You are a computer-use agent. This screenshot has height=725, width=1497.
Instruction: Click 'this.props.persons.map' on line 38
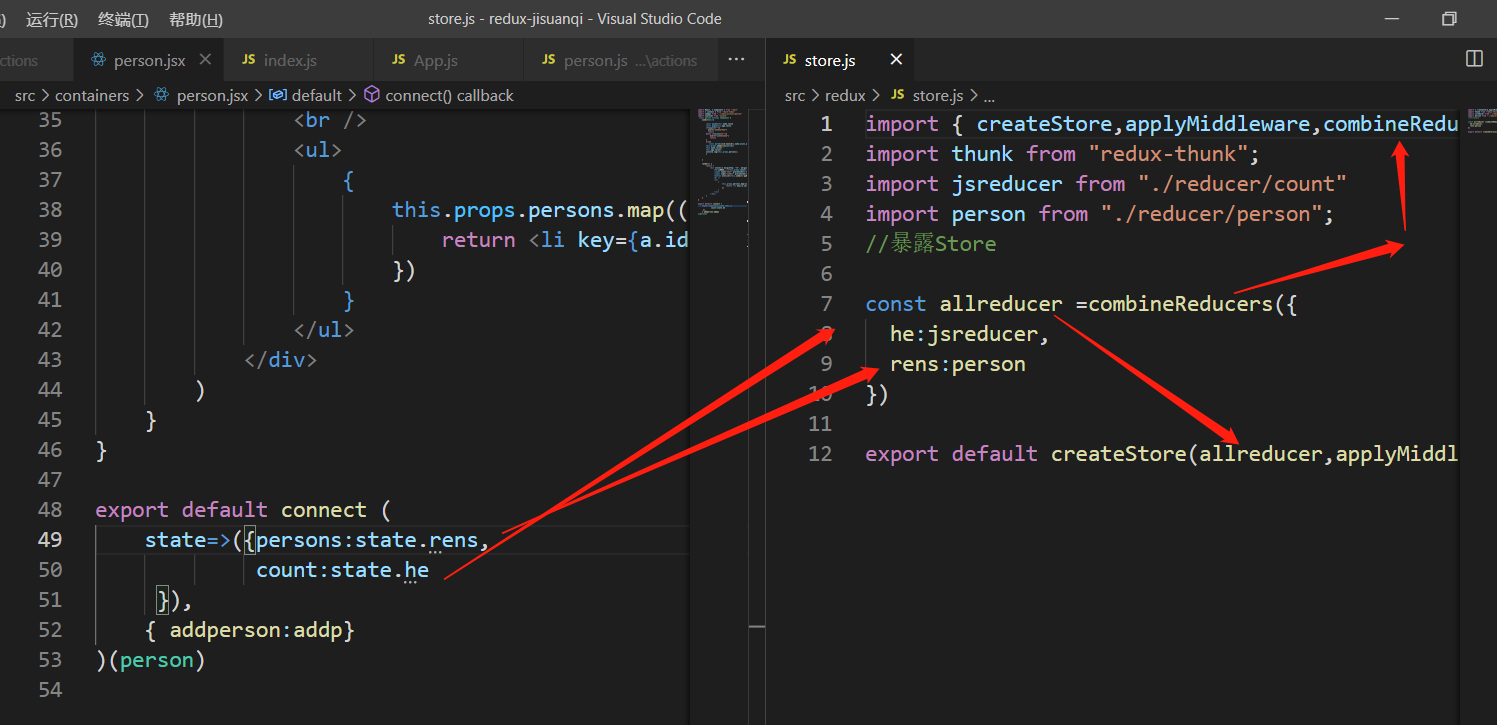pos(527,210)
